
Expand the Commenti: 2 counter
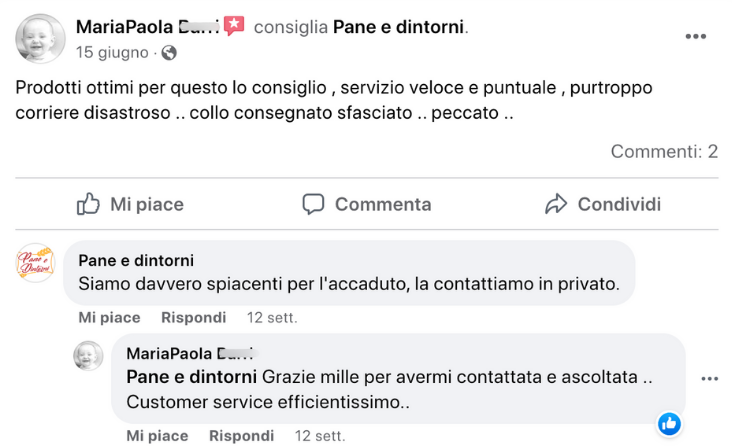coord(664,152)
